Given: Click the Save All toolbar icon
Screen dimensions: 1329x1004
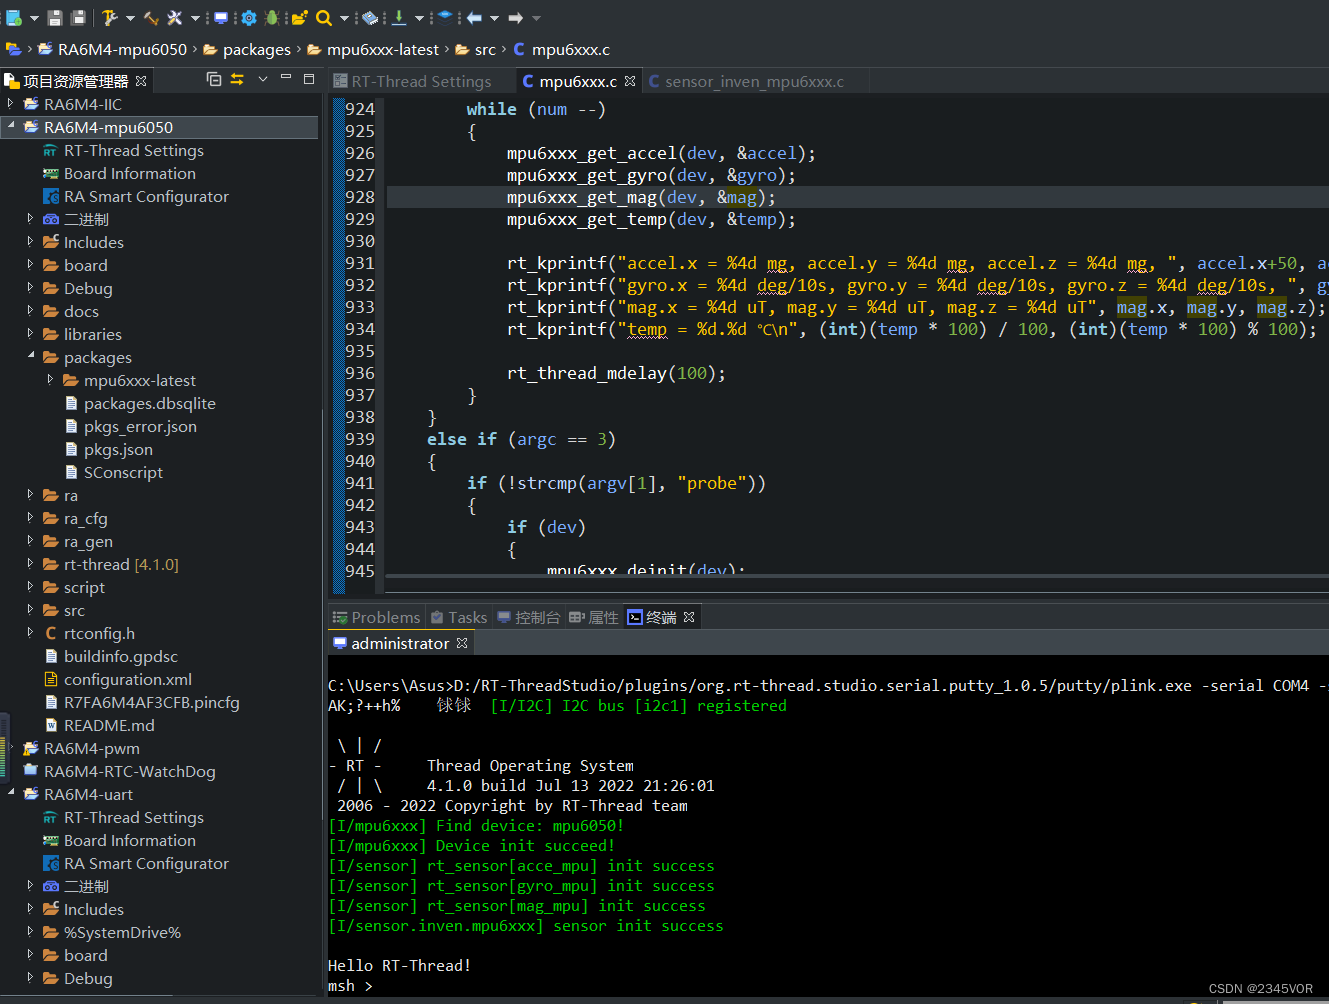Looking at the screenshot, I should [78, 17].
